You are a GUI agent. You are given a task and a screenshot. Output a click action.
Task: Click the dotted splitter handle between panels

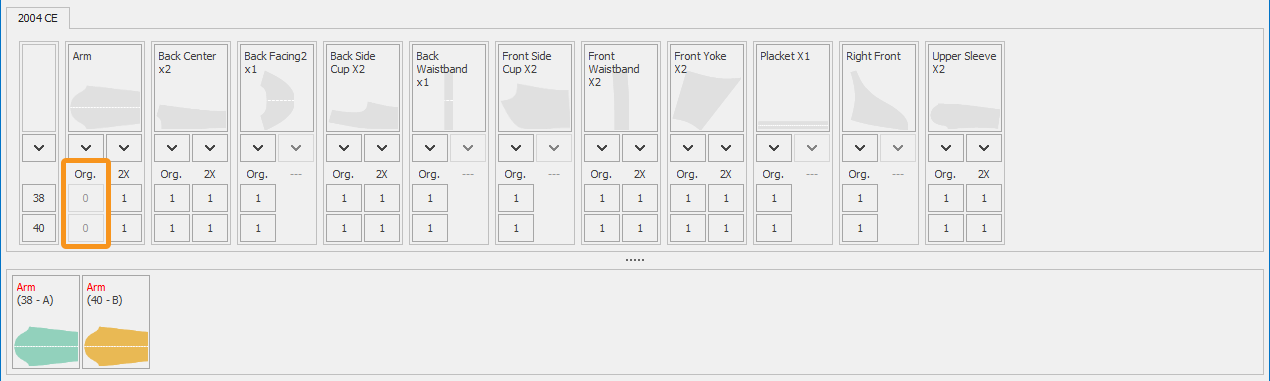(635, 259)
